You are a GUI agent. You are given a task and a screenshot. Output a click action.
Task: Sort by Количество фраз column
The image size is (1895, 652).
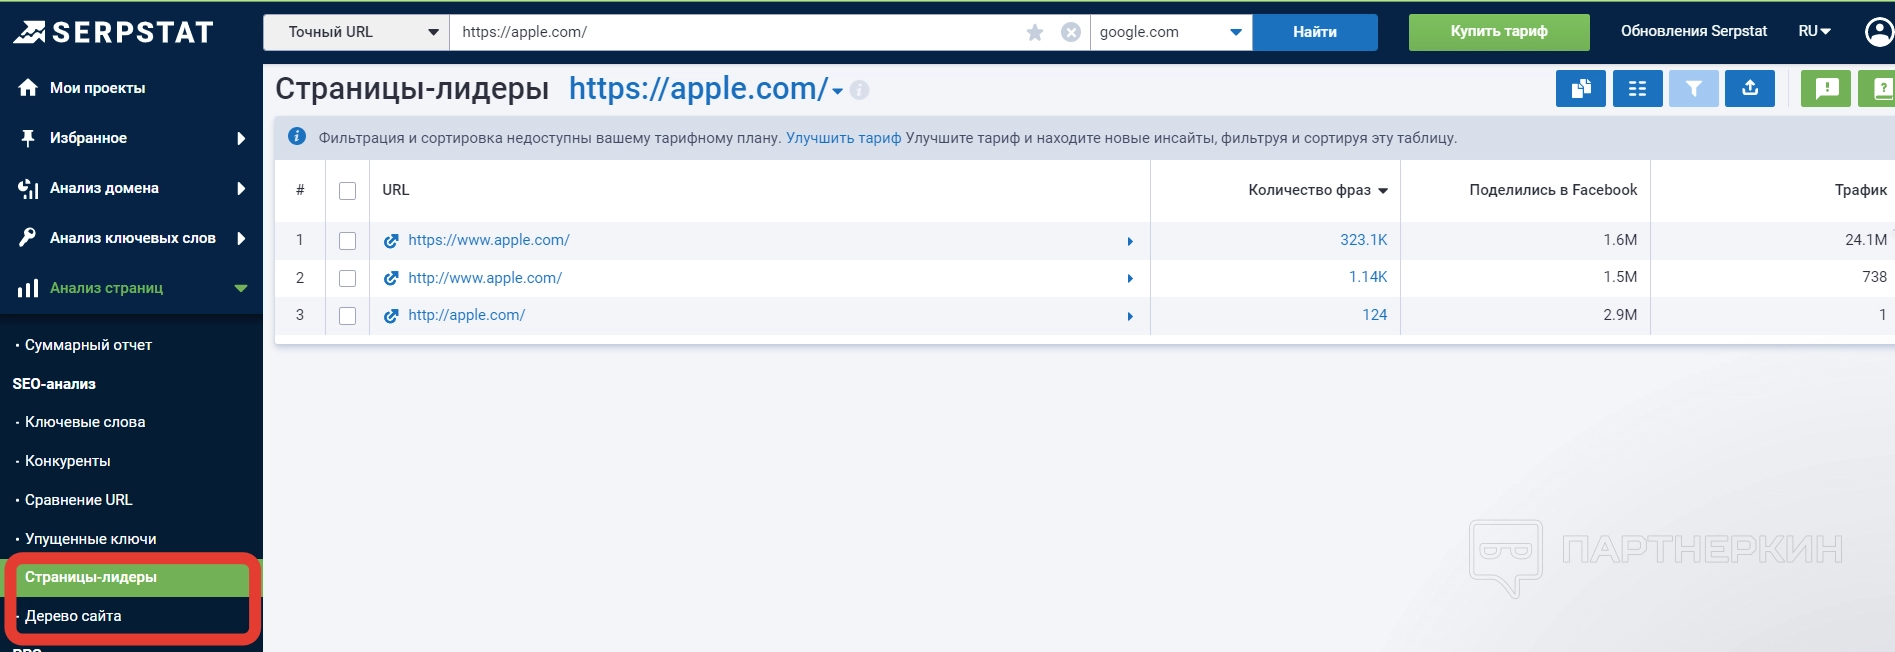tap(1318, 190)
